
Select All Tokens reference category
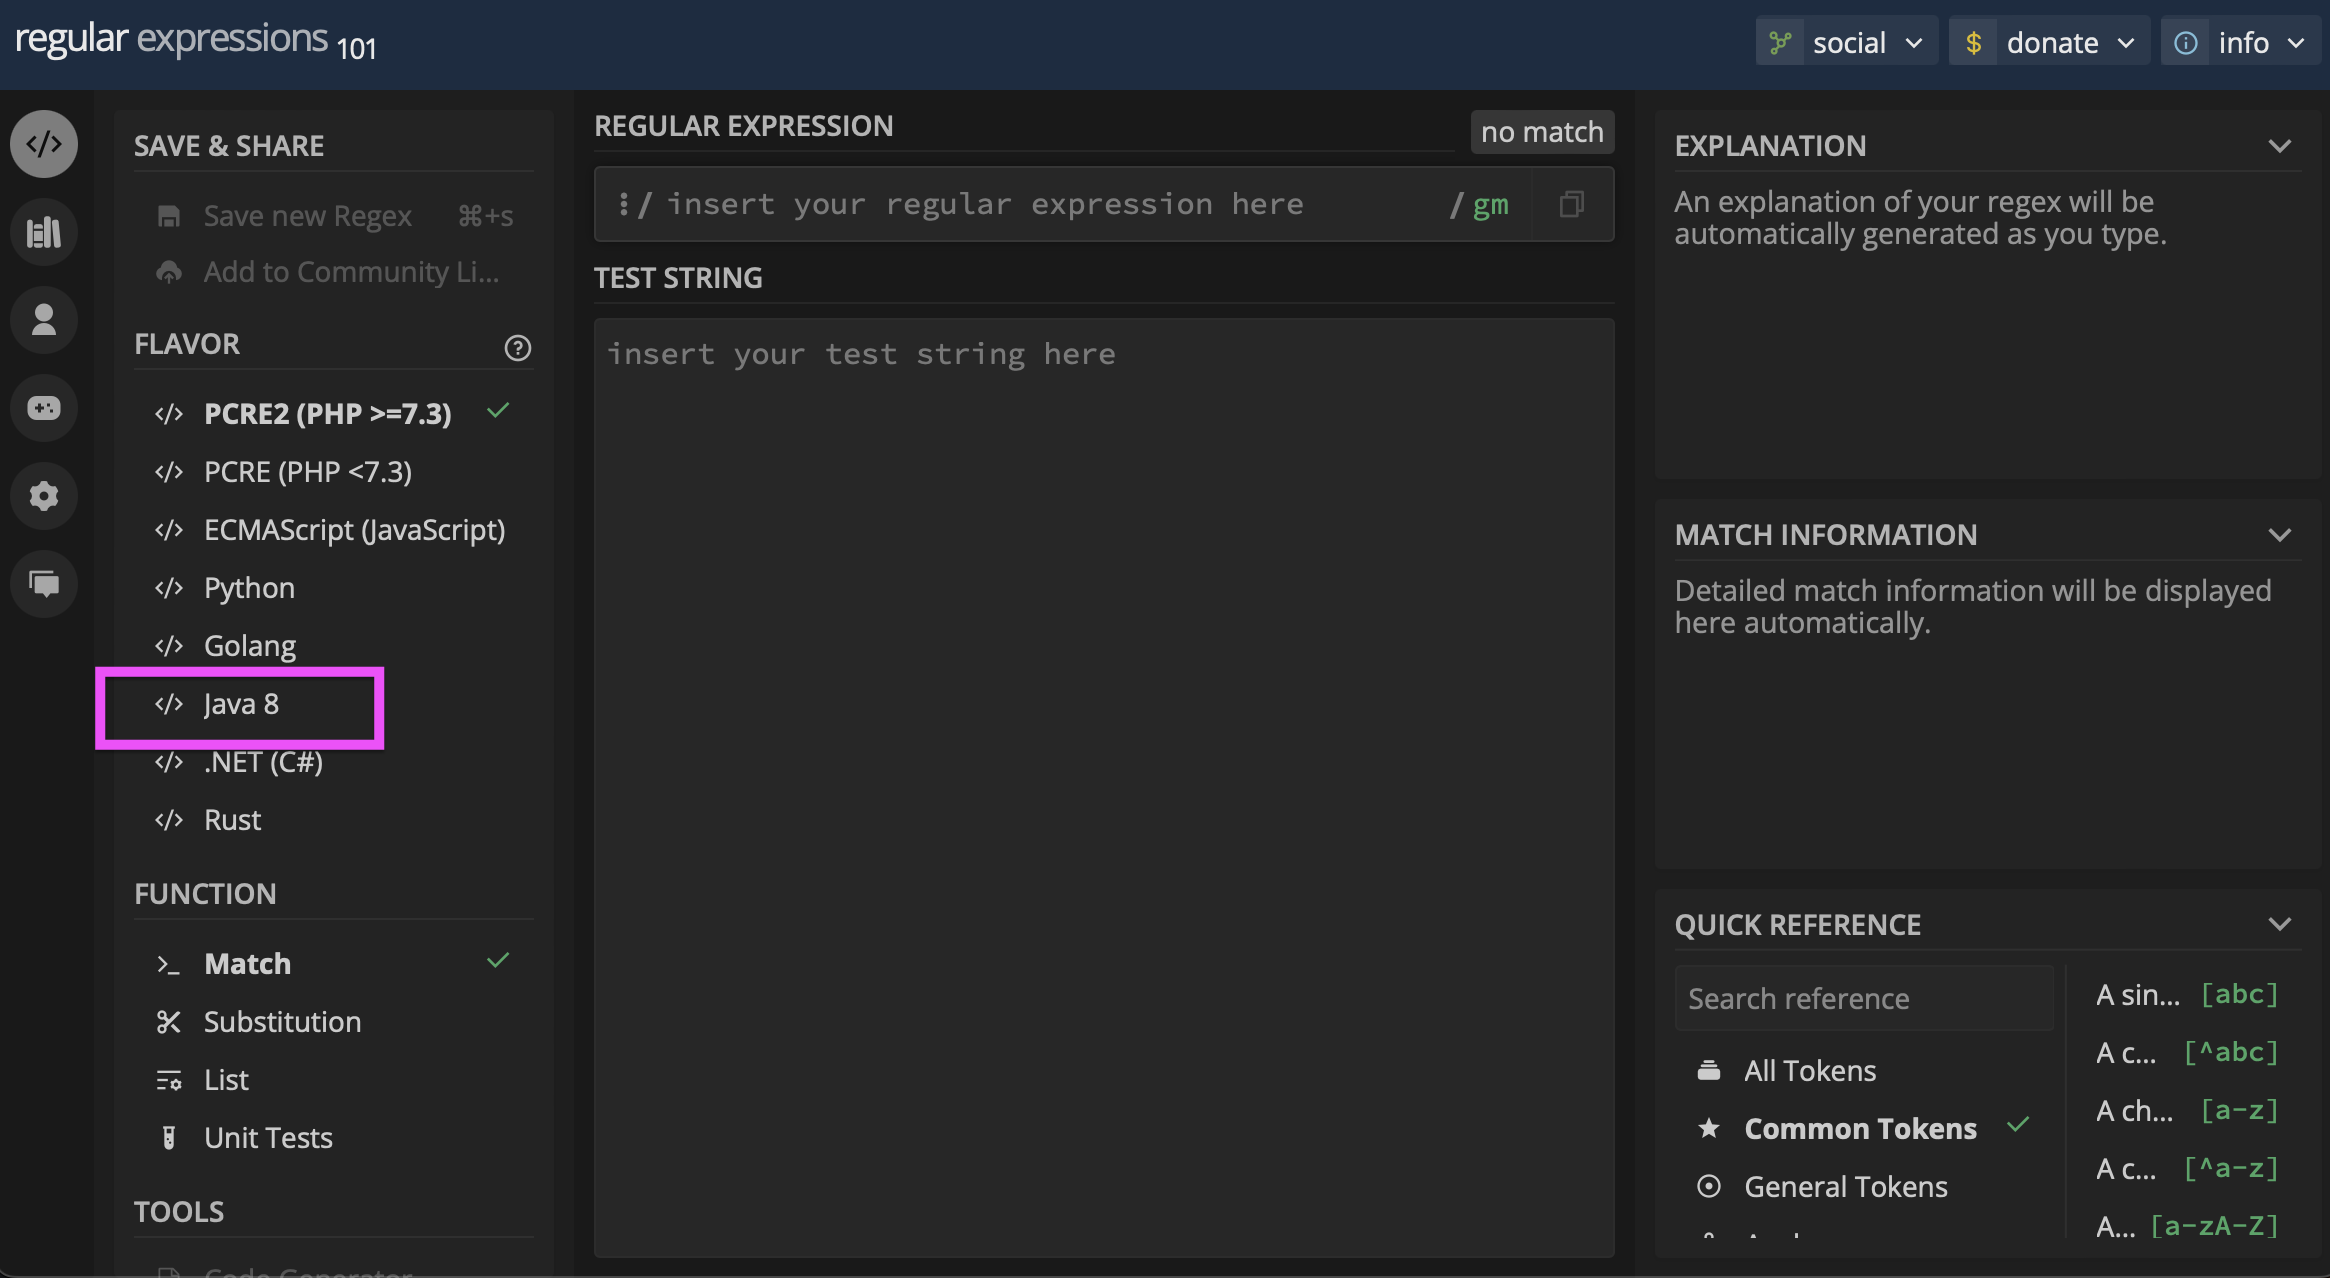[x=1809, y=1071]
